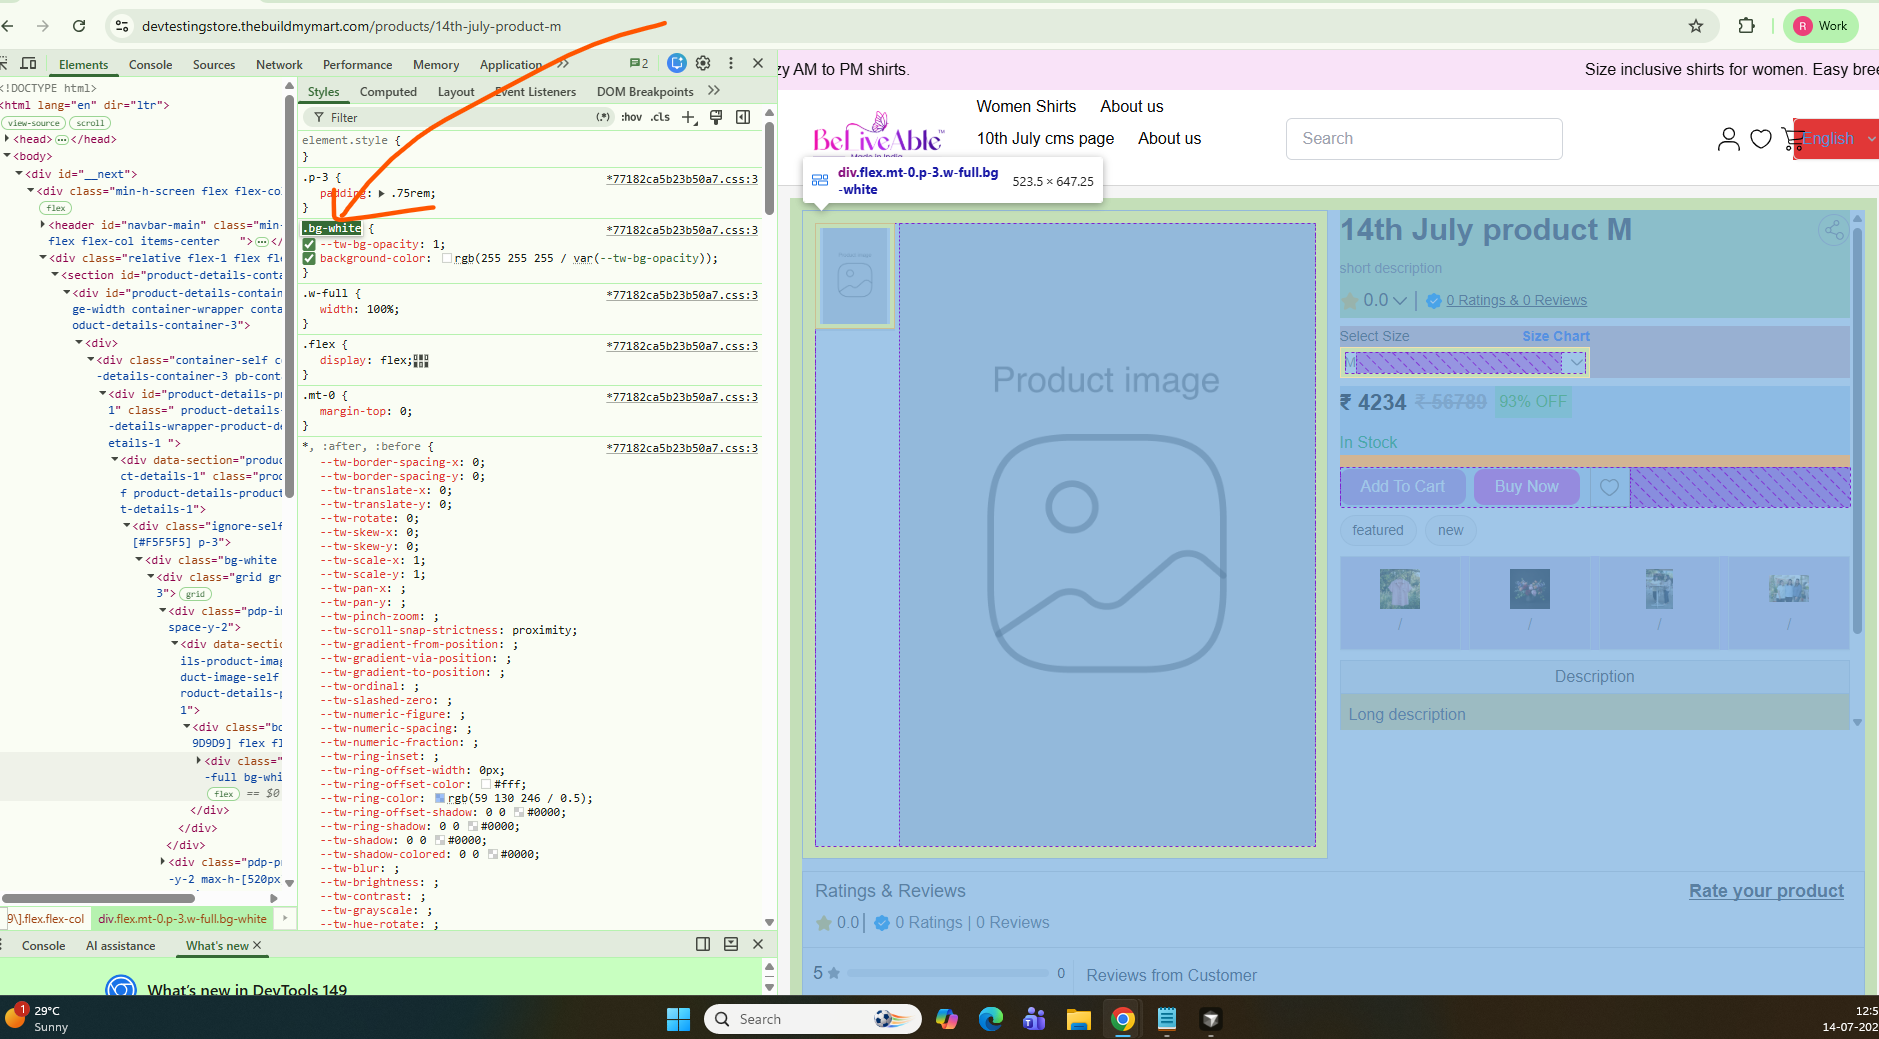Viewport: 1879px width, 1039px height.
Task: Click the new style rule plus icon
Action: coord(689,117)
